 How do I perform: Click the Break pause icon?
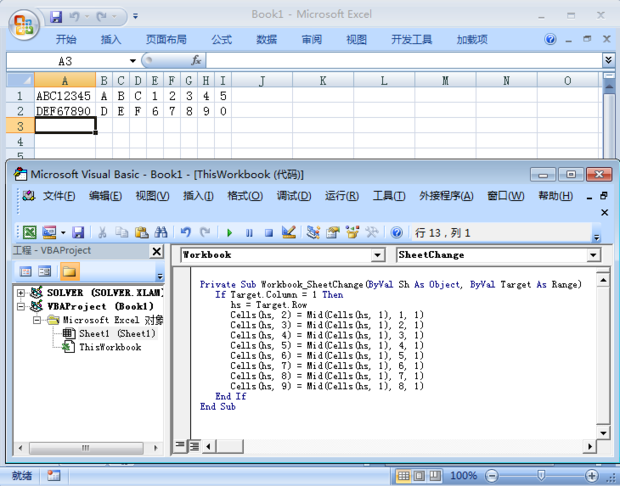coord(249,233)
